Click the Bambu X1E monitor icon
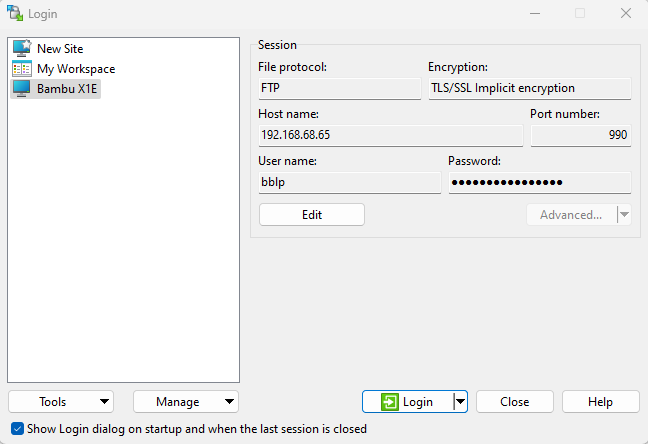This screenshot has height=444, width=648. click(x=21, y=89)
